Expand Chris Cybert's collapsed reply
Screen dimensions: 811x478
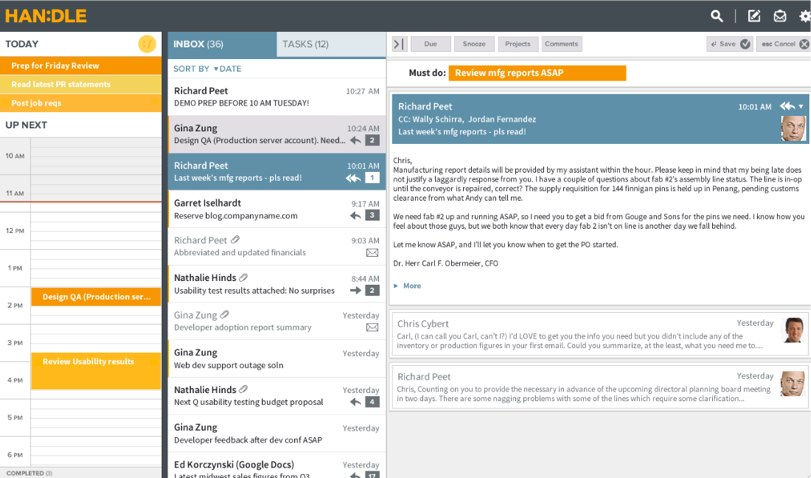click(600, 334)
